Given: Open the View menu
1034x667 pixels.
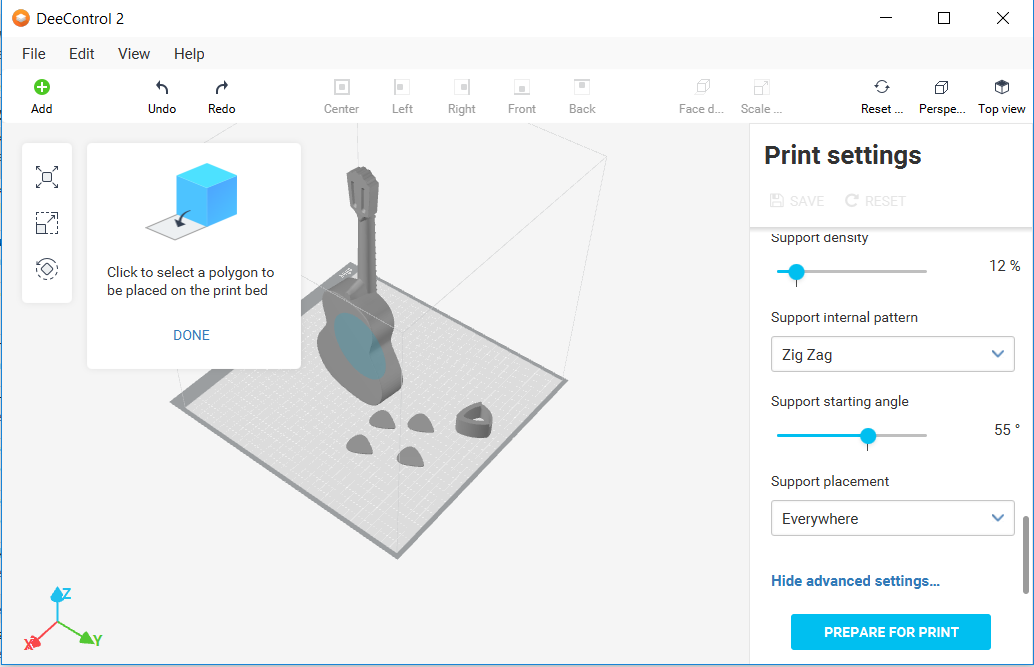Looking at the screenshot, I should (x=134, y=54).
